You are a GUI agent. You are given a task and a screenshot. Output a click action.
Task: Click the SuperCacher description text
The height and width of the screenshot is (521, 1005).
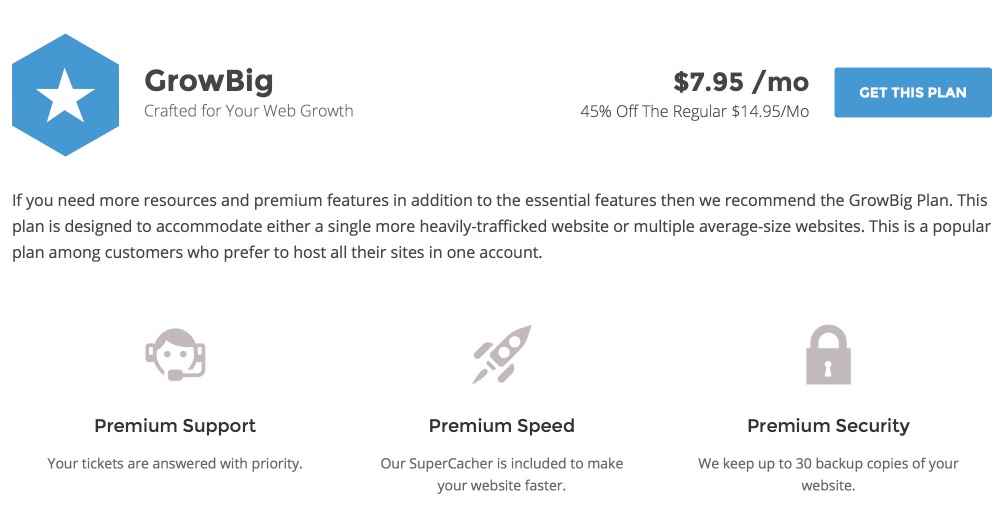(x=502, y=474)
